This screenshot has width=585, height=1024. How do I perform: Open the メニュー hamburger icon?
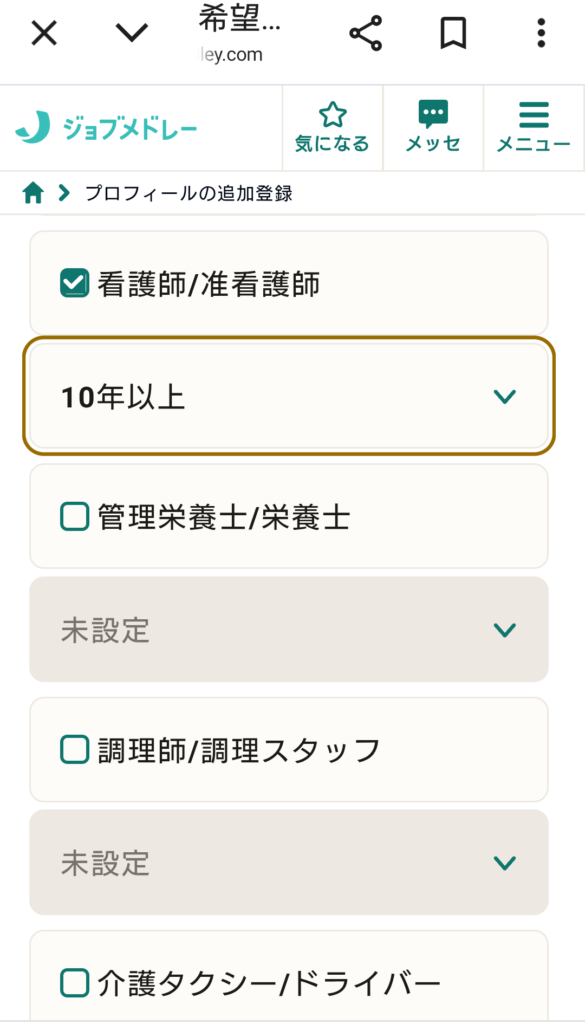533,113
